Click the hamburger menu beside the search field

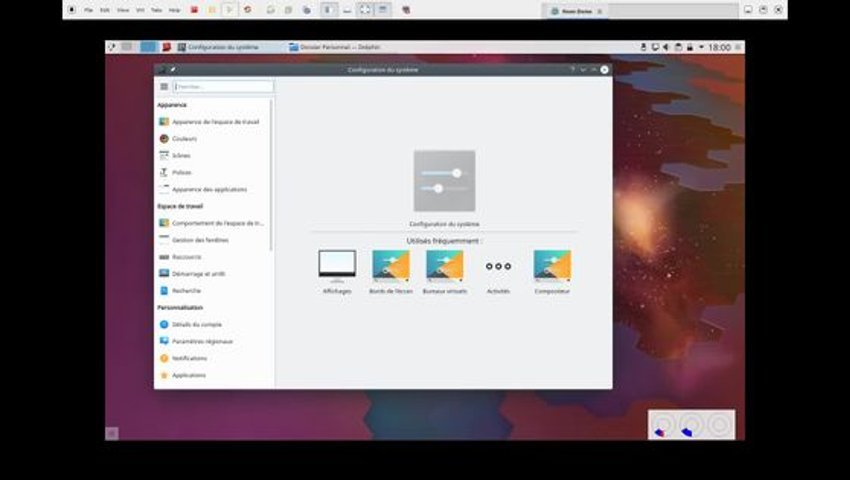pyautogui.click(x=164, y=86)
